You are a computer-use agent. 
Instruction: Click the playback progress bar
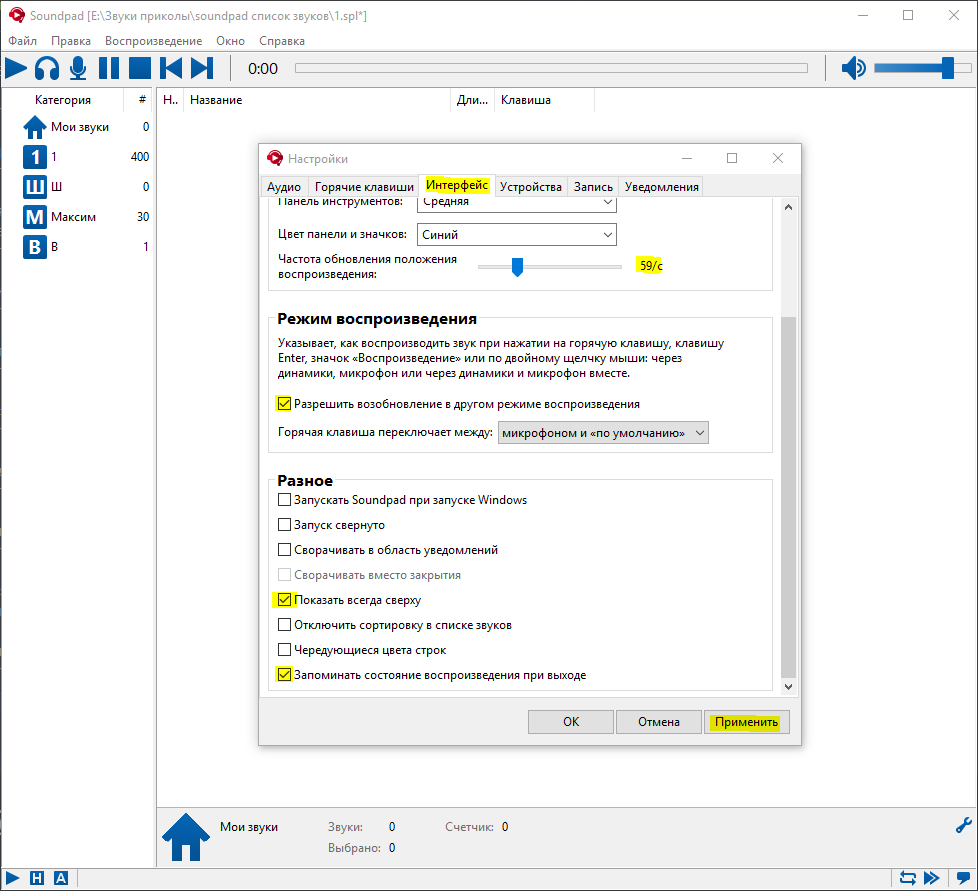click(551, 68)
